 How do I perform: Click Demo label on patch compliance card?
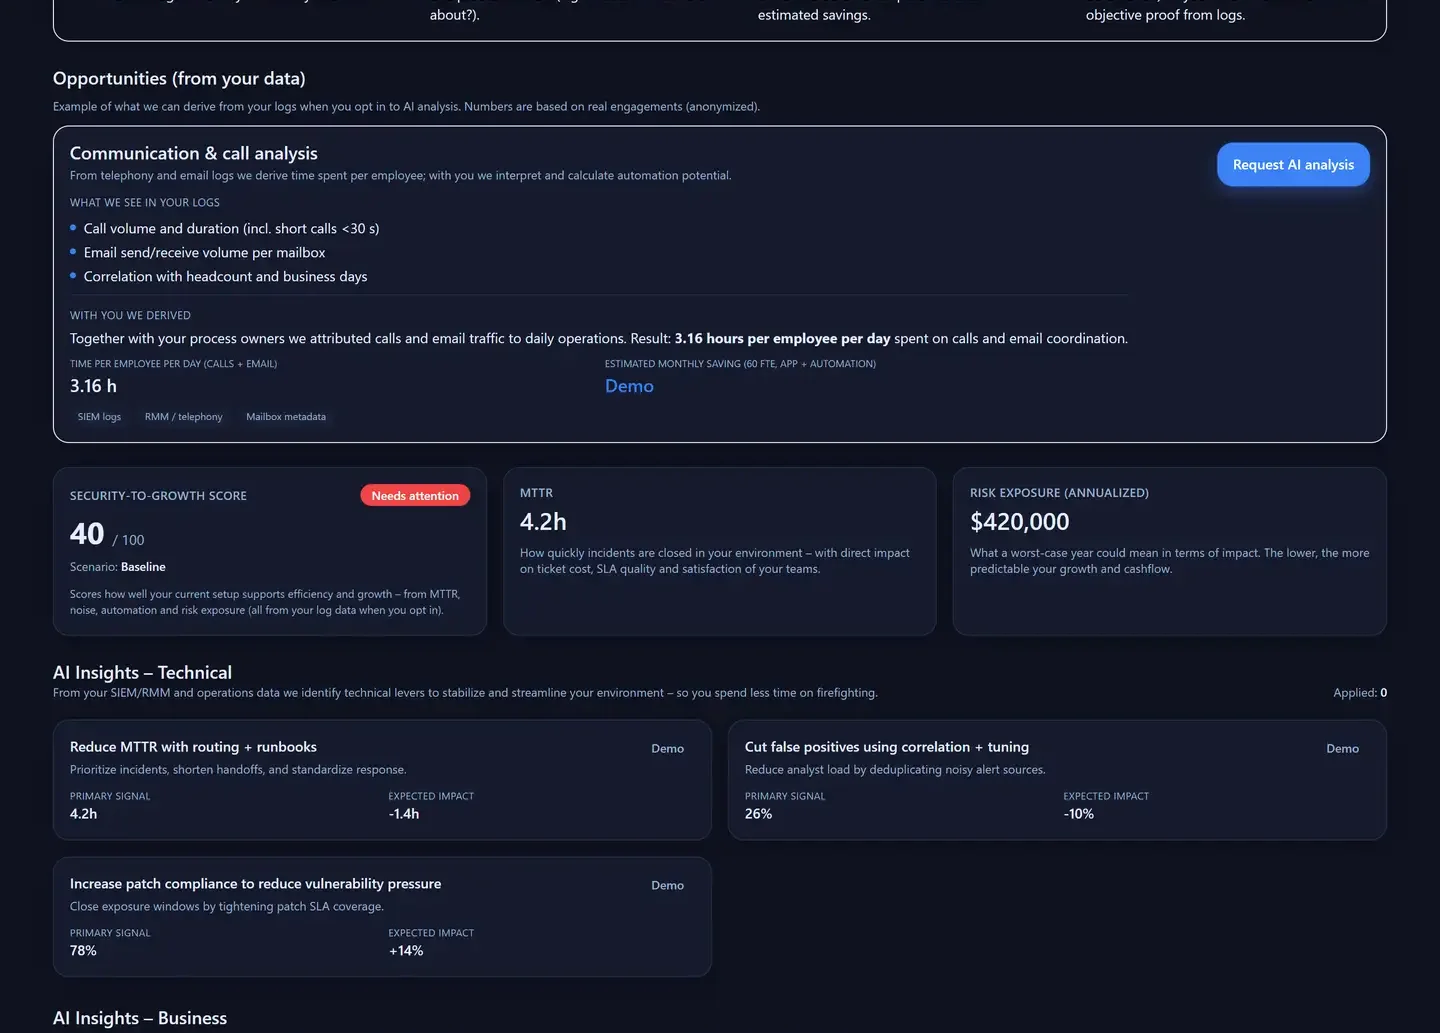pyautogui.click(x=667, y=886)
